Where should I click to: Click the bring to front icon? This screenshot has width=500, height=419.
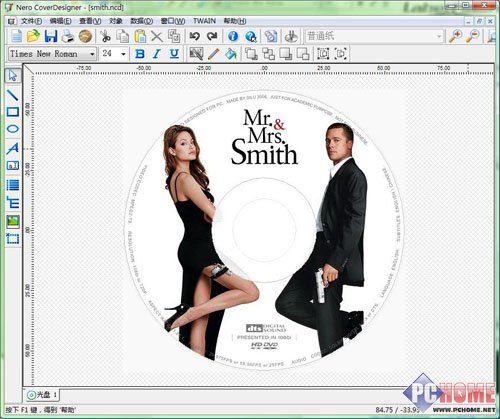click(251, 53)
